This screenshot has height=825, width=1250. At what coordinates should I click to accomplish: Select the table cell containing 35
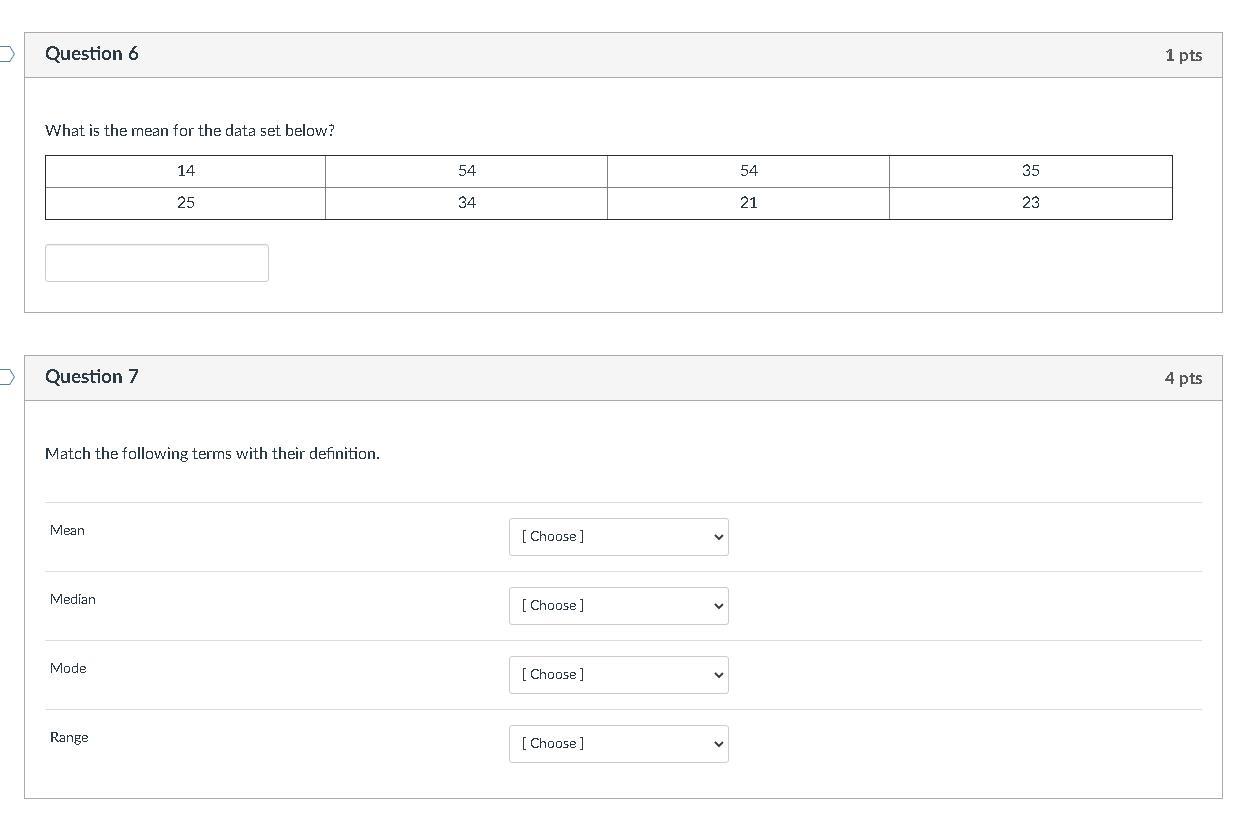pos(1030,171)
